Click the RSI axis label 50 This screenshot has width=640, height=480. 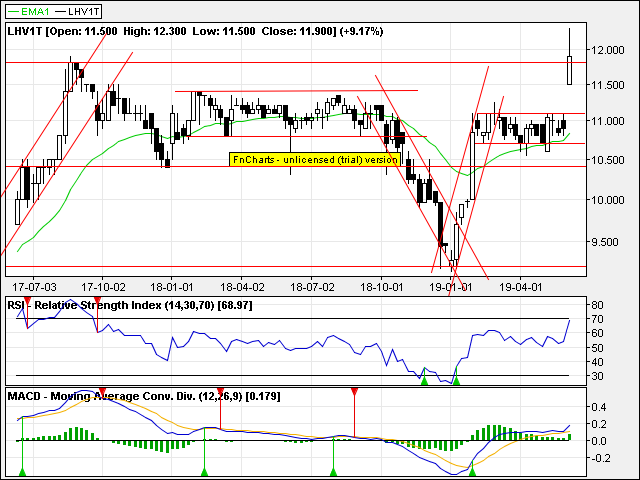[x=597, y=348]
